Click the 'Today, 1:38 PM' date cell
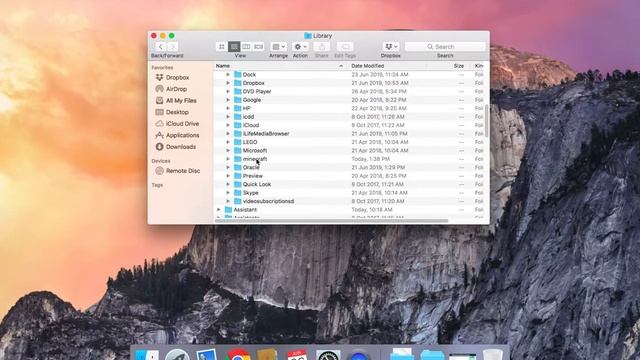 click(370, 159)
